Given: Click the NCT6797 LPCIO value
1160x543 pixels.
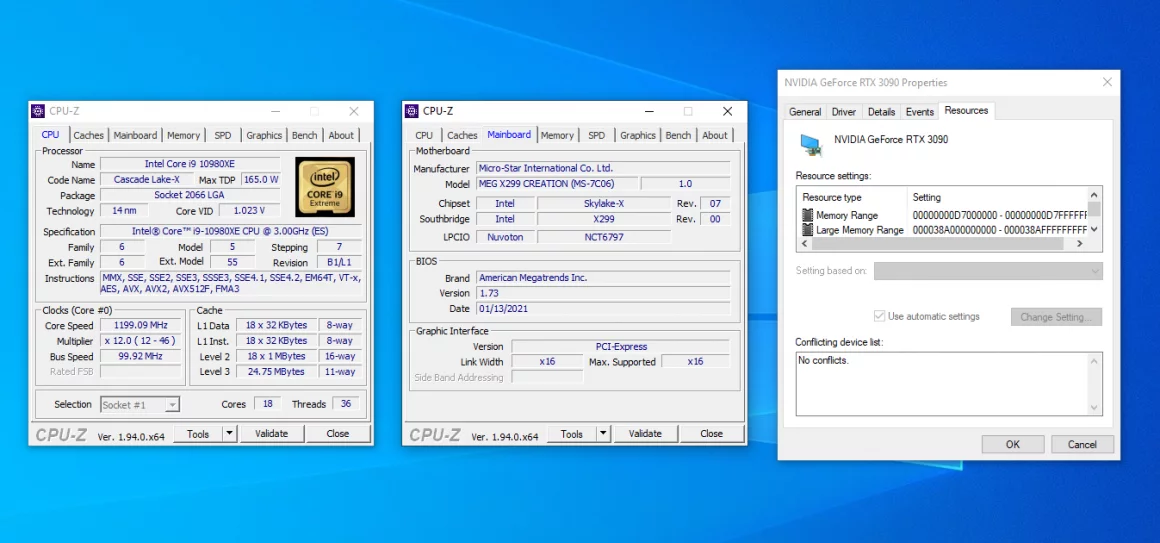Looking at the screenshot, I should [604, 237].
